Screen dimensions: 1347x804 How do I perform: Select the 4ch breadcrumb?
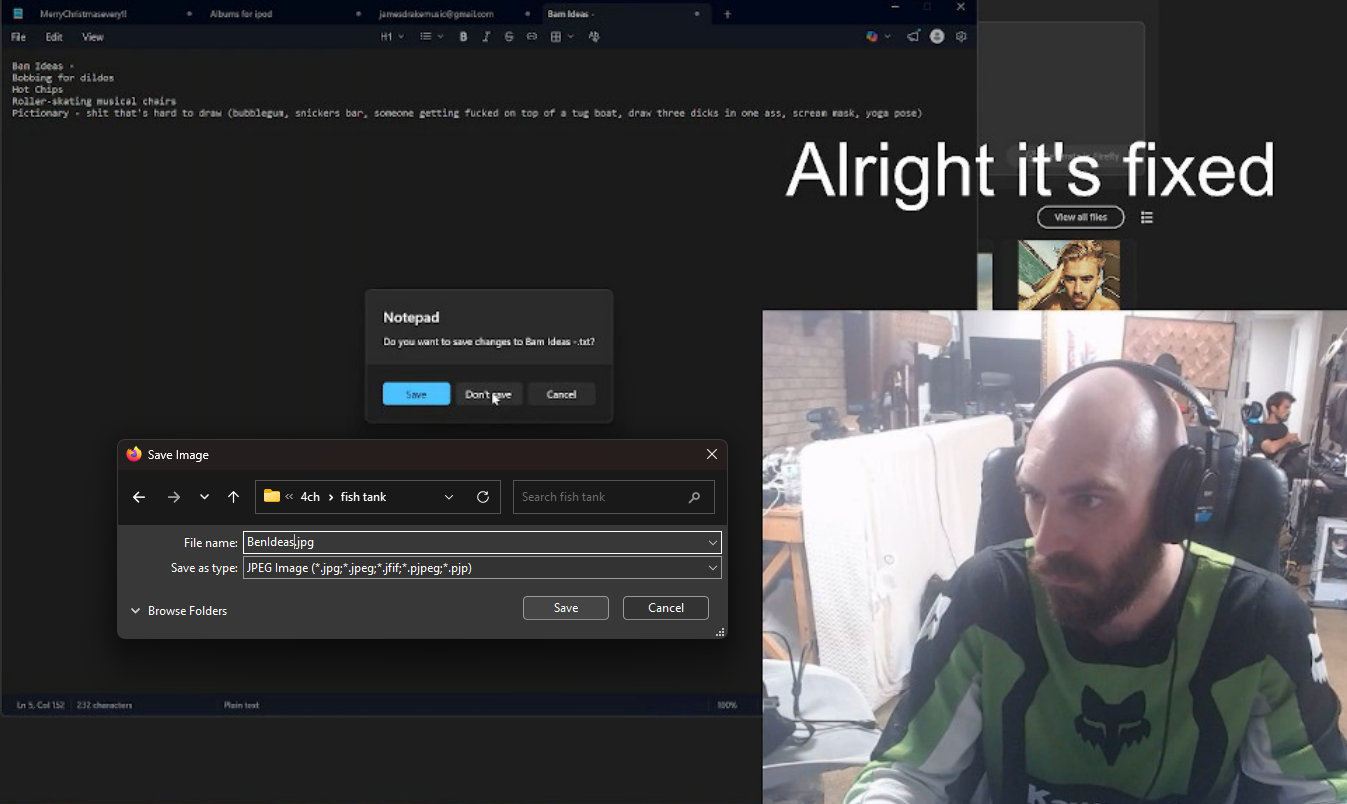coord(310,497)
